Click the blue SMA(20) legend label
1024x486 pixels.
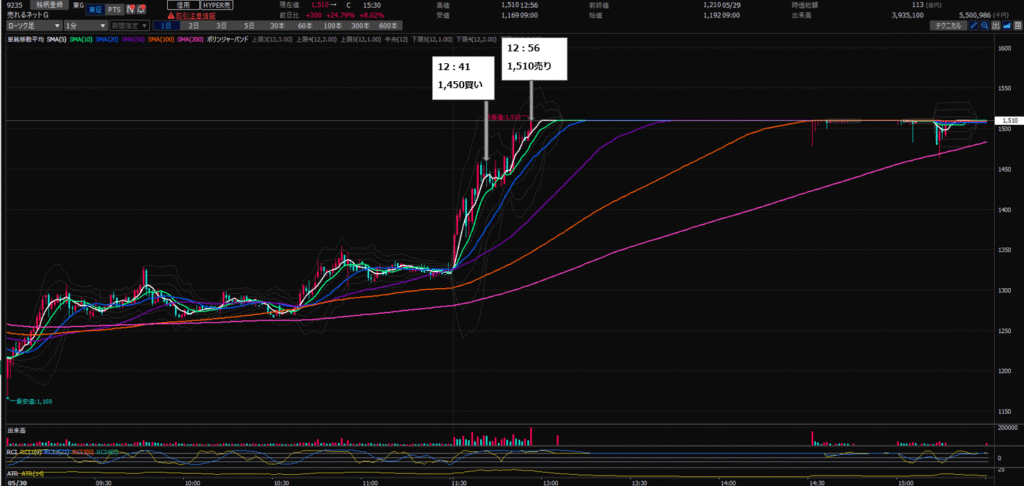click(107, 39)
